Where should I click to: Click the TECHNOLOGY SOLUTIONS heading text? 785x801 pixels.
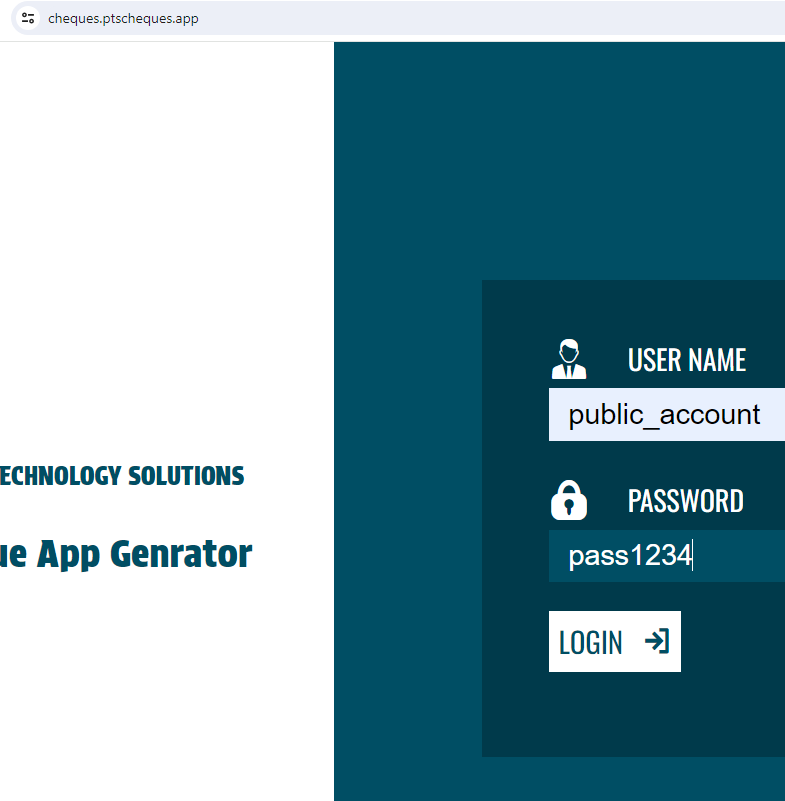(x=122, y=476)
